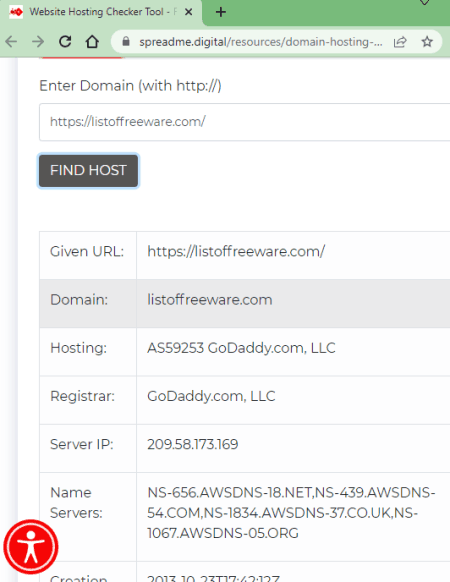Click the browser back arrow
450x582 pixels.
[x=11, y=42]
